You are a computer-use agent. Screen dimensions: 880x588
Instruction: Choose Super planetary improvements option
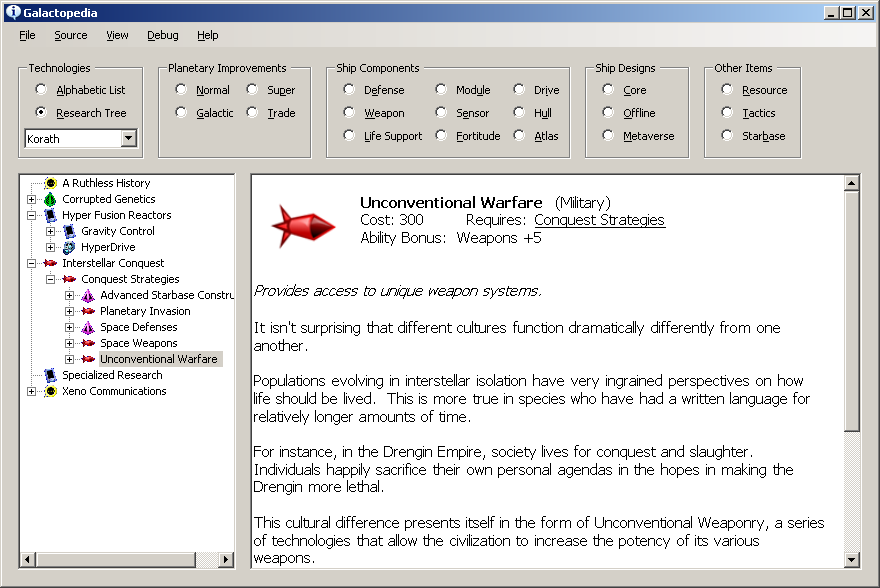pos(252,89)
